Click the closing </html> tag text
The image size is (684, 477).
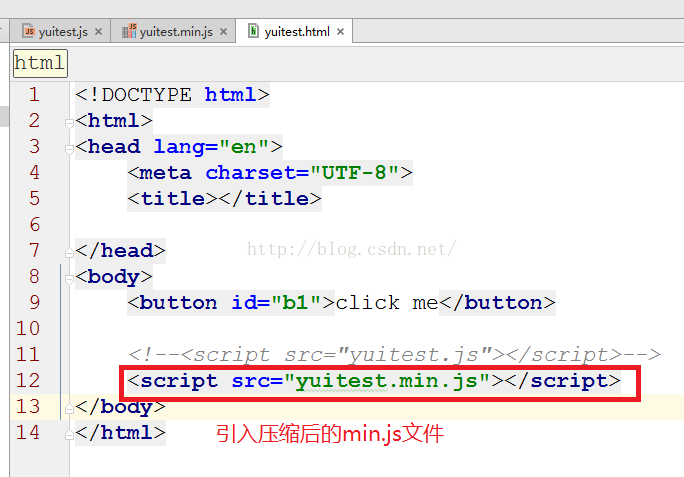tap(120, 433)
